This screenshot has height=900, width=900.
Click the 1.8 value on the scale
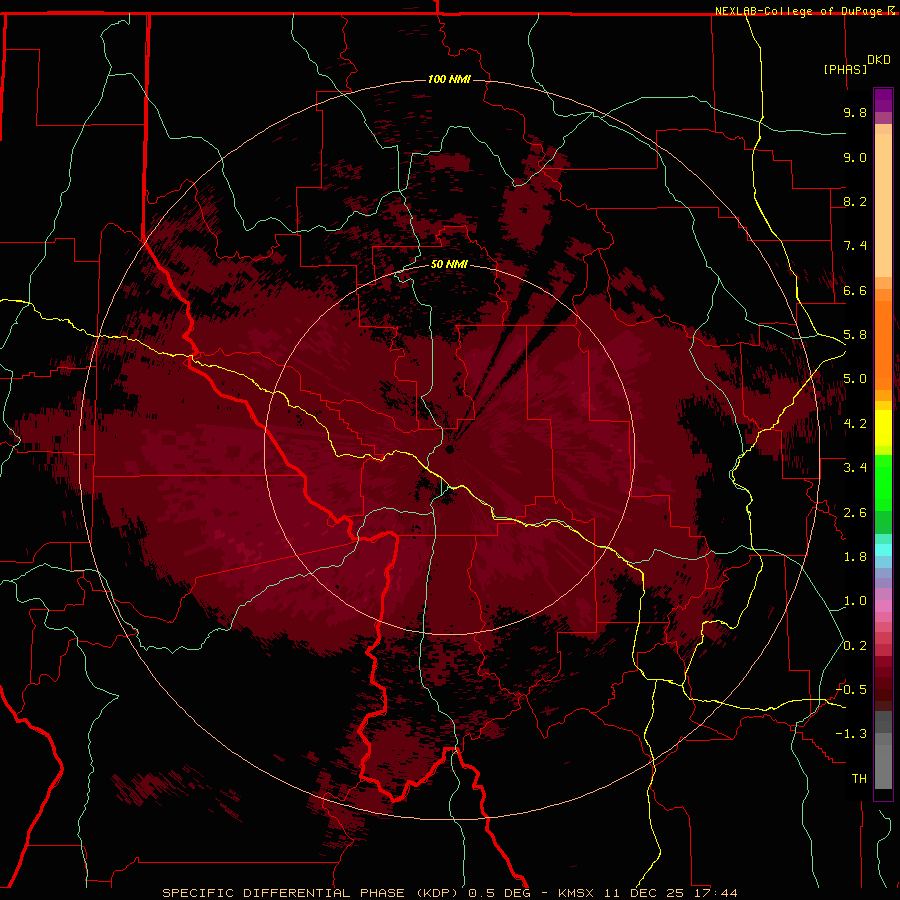coord(855,557)
